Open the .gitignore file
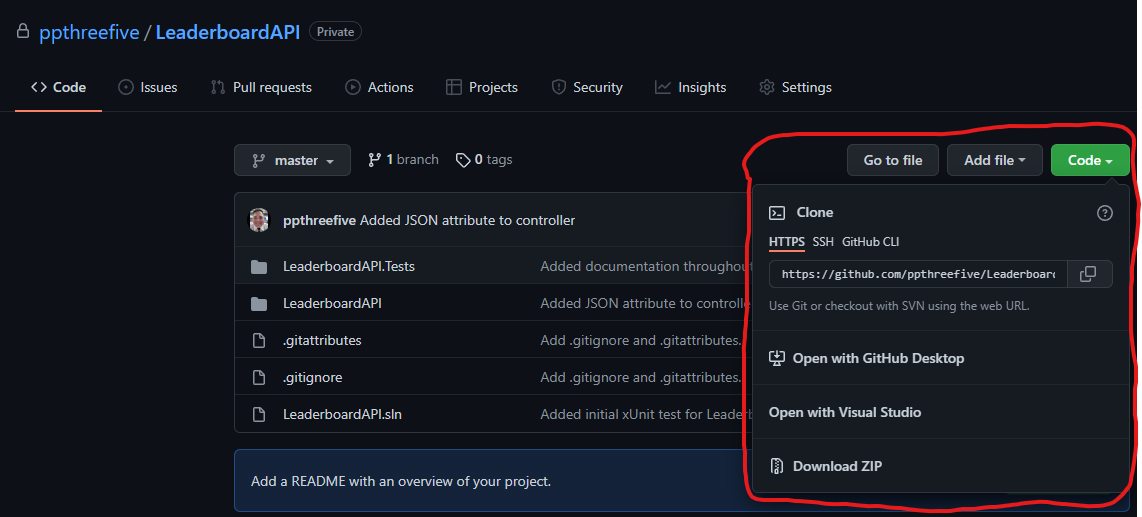Viewport: 1142px width, 517px height. (x=312, y=378)
